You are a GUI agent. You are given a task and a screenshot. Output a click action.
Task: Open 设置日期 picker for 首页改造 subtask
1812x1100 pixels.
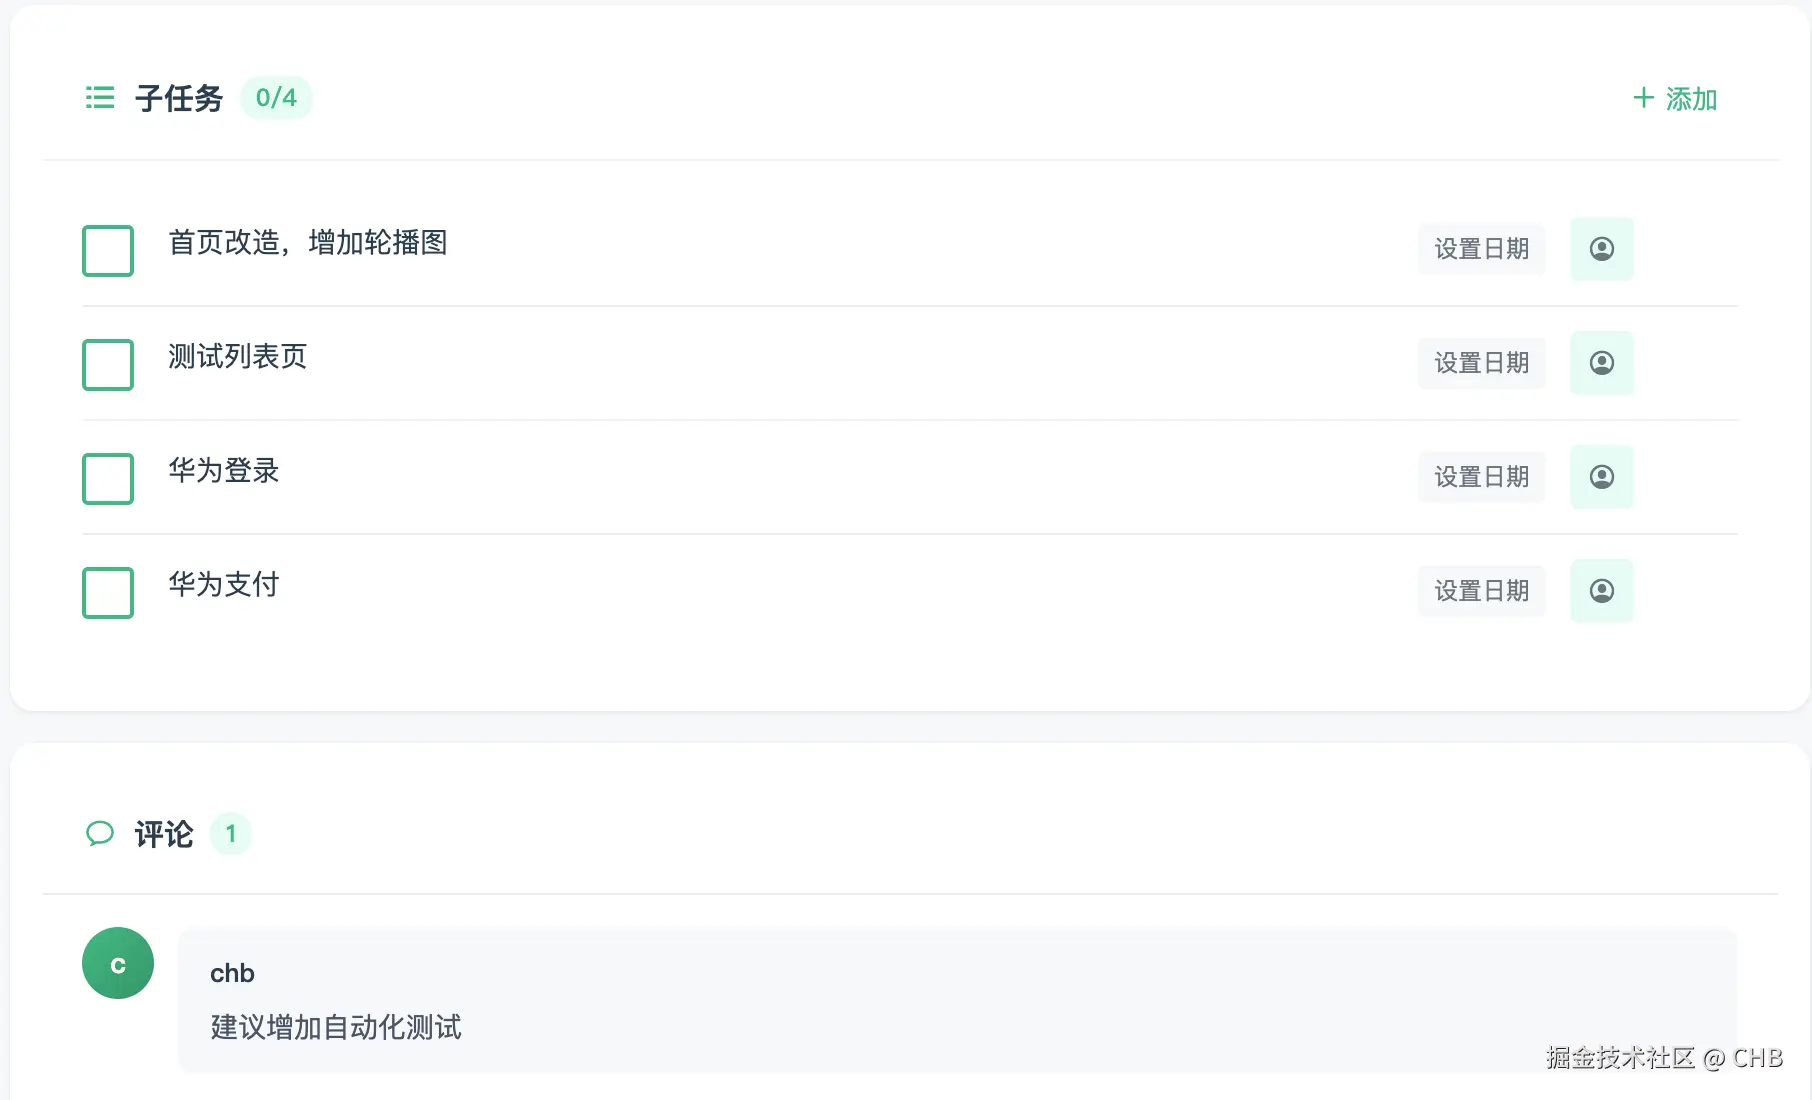pyautogui.click(x=1481, y=249)
